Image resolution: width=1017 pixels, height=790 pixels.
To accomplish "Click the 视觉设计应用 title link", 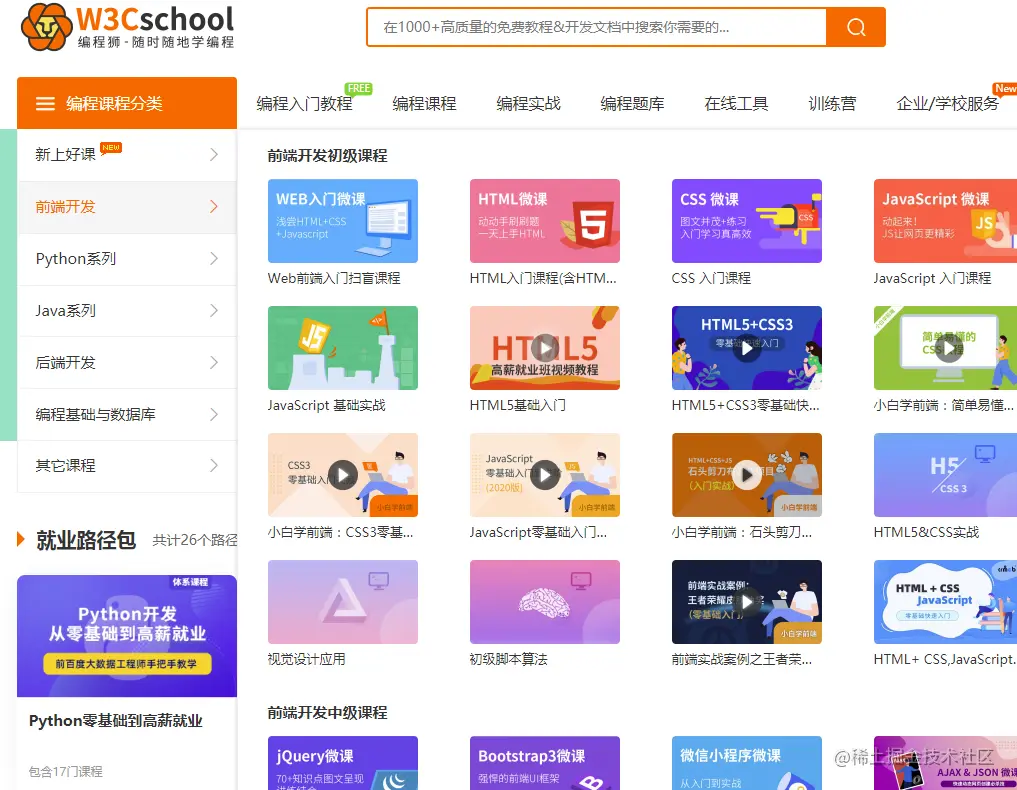I will pyautogui.click(x=306, y=660).
